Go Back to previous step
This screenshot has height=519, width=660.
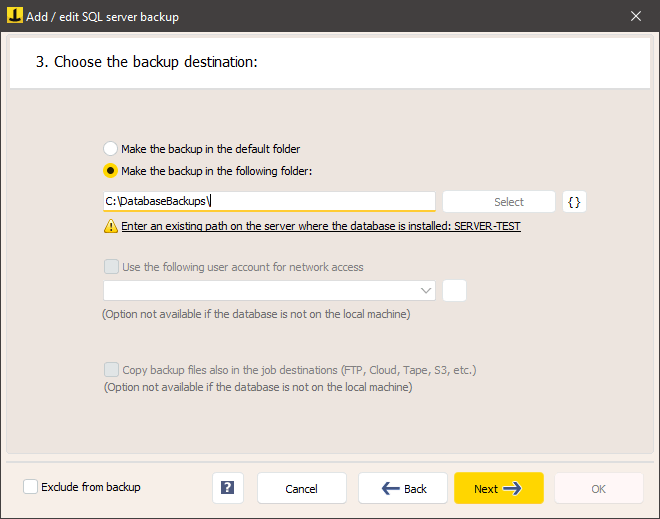click(x=403, y=488)
